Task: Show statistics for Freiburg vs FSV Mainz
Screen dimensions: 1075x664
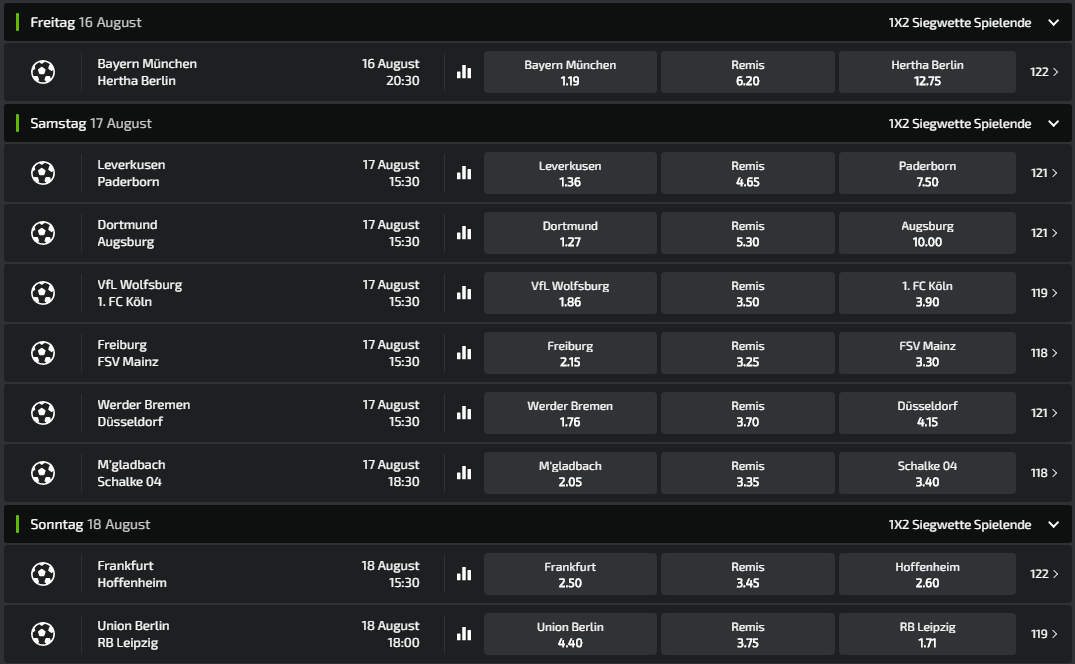Action: (464, 353)
